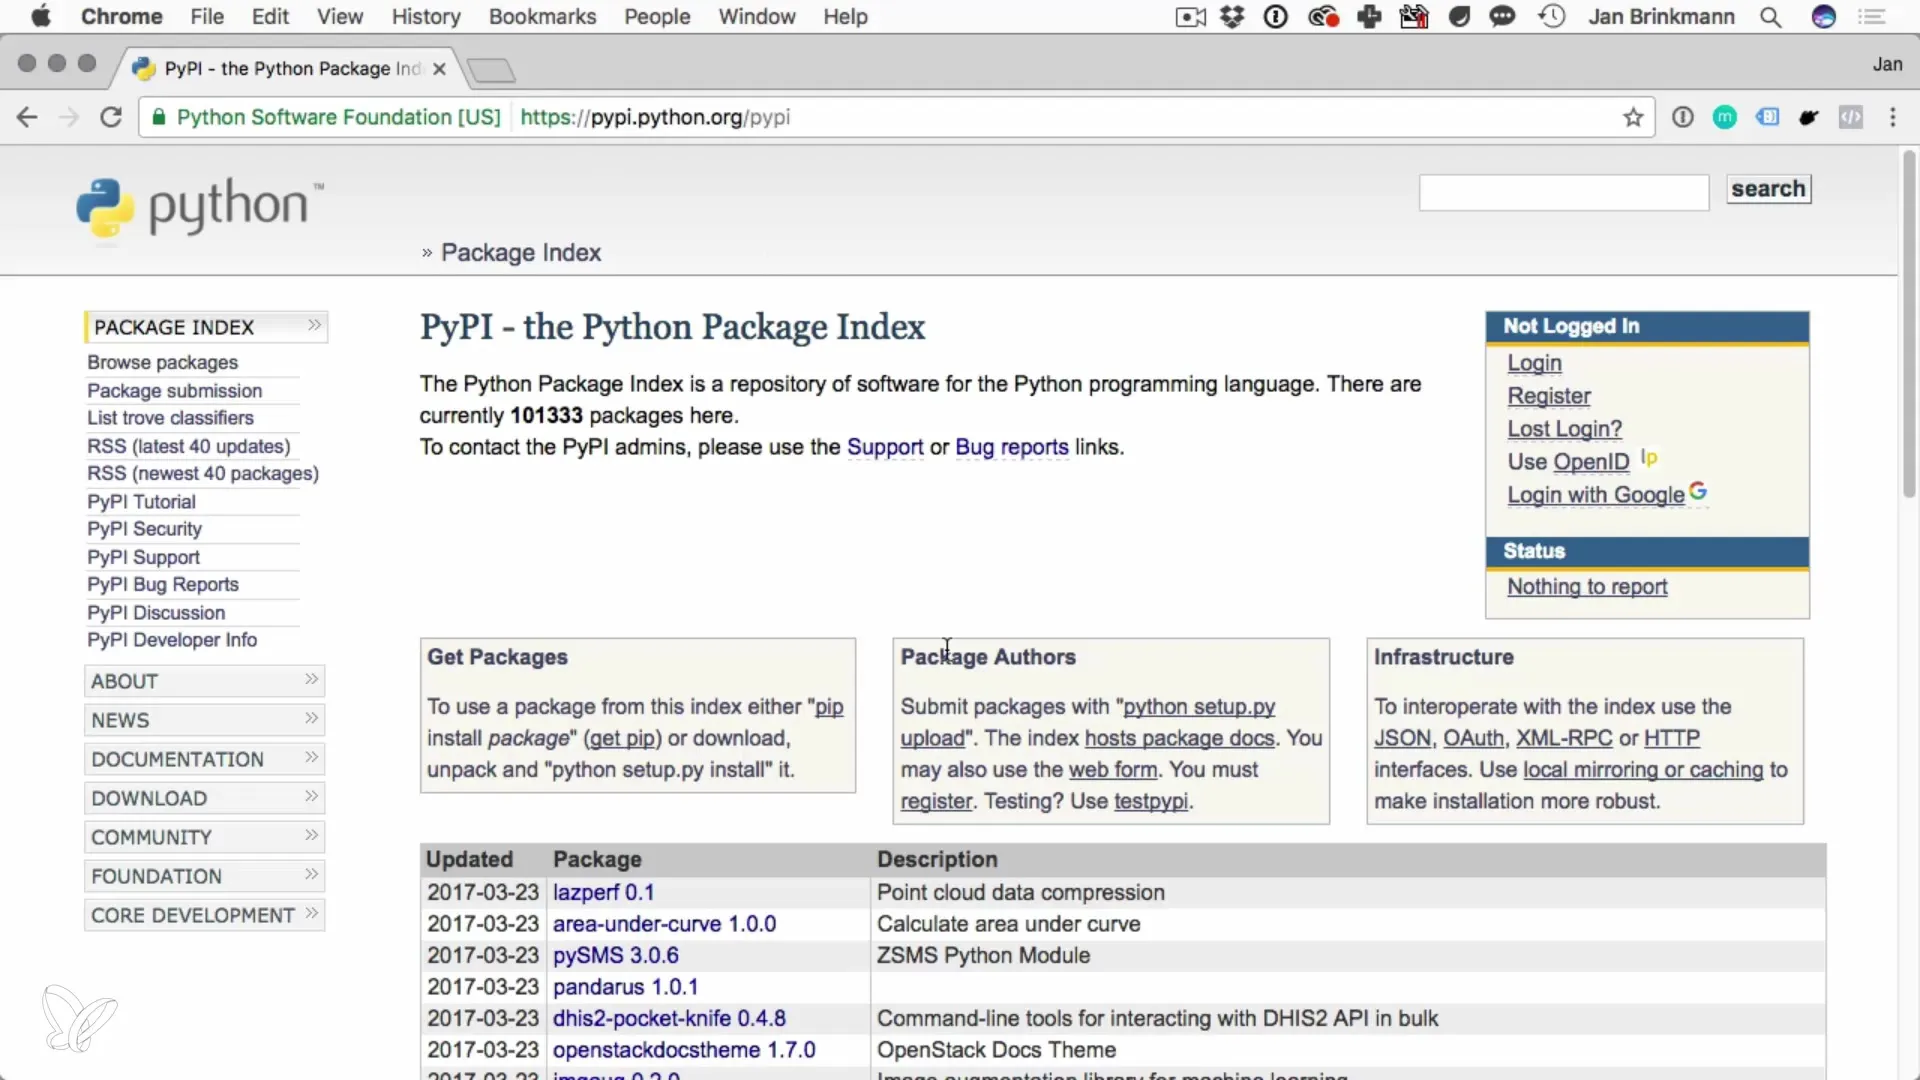Open Notification Center list icon

point(1871,17)
